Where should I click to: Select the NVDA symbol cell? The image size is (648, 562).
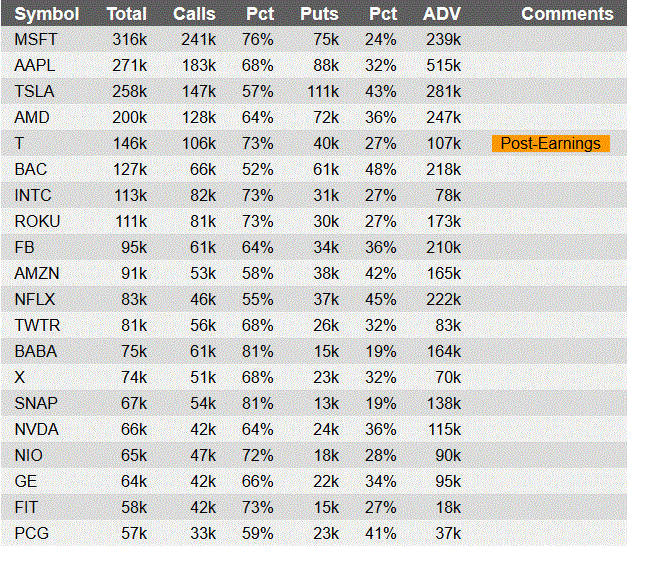pos(36,430)
